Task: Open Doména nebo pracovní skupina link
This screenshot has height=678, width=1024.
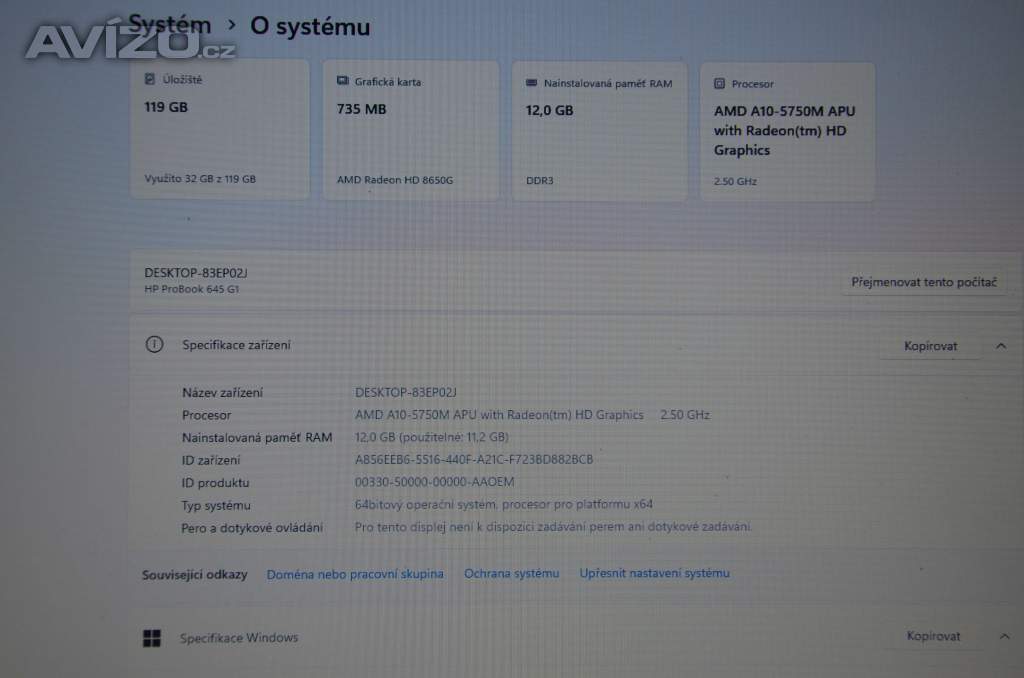Action: coord(355,574)
